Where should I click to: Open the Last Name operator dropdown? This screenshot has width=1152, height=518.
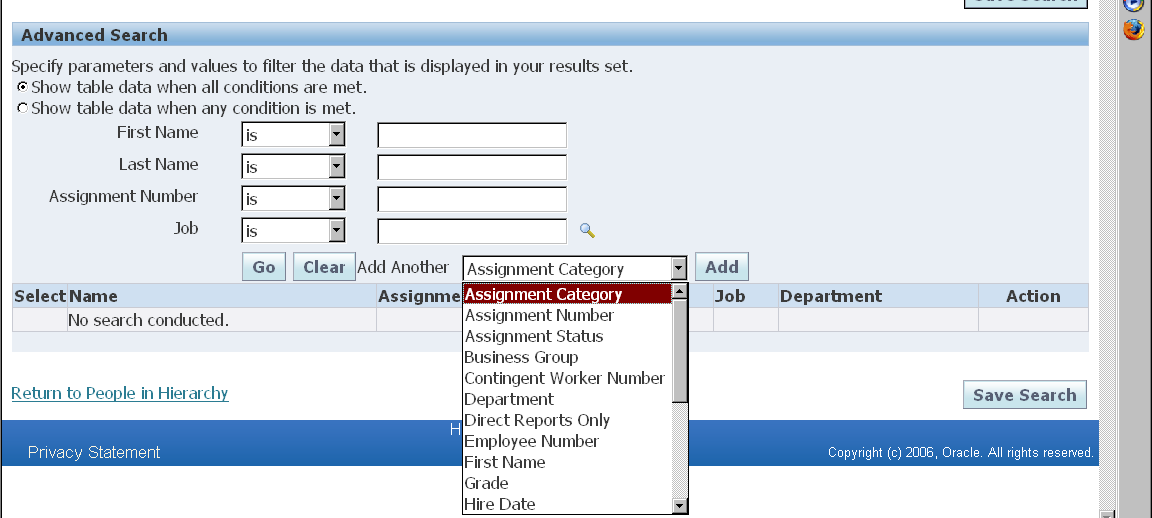336,167
